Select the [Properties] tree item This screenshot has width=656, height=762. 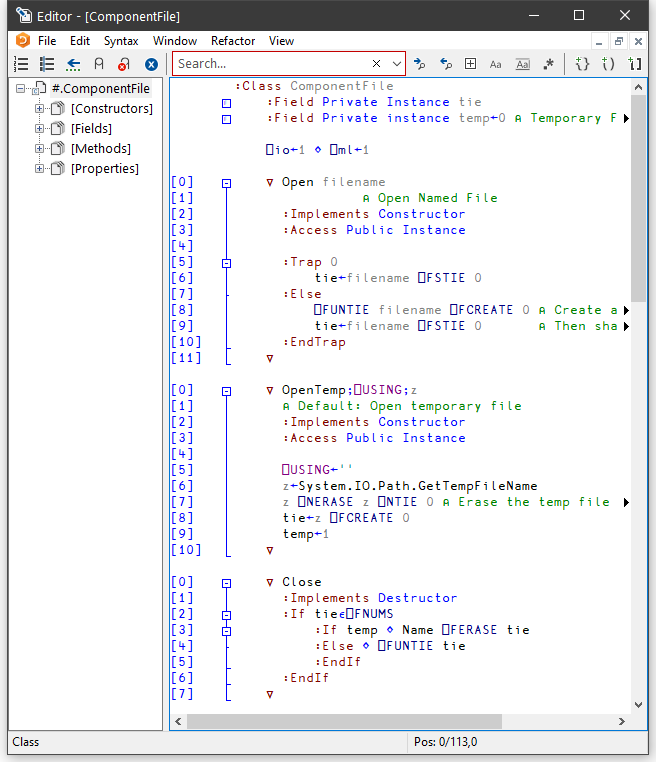pyautogui.click(x=104, y=168)
